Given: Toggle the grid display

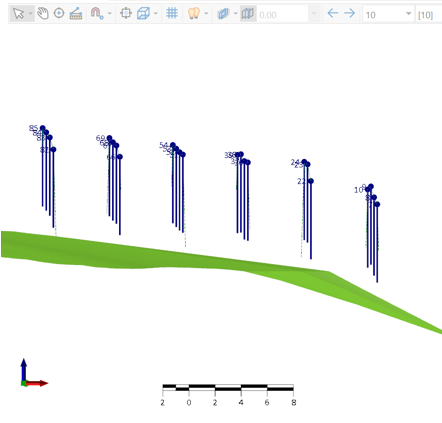Looking at the screenshot, I should pyautogui.click(x=172, y=13).
